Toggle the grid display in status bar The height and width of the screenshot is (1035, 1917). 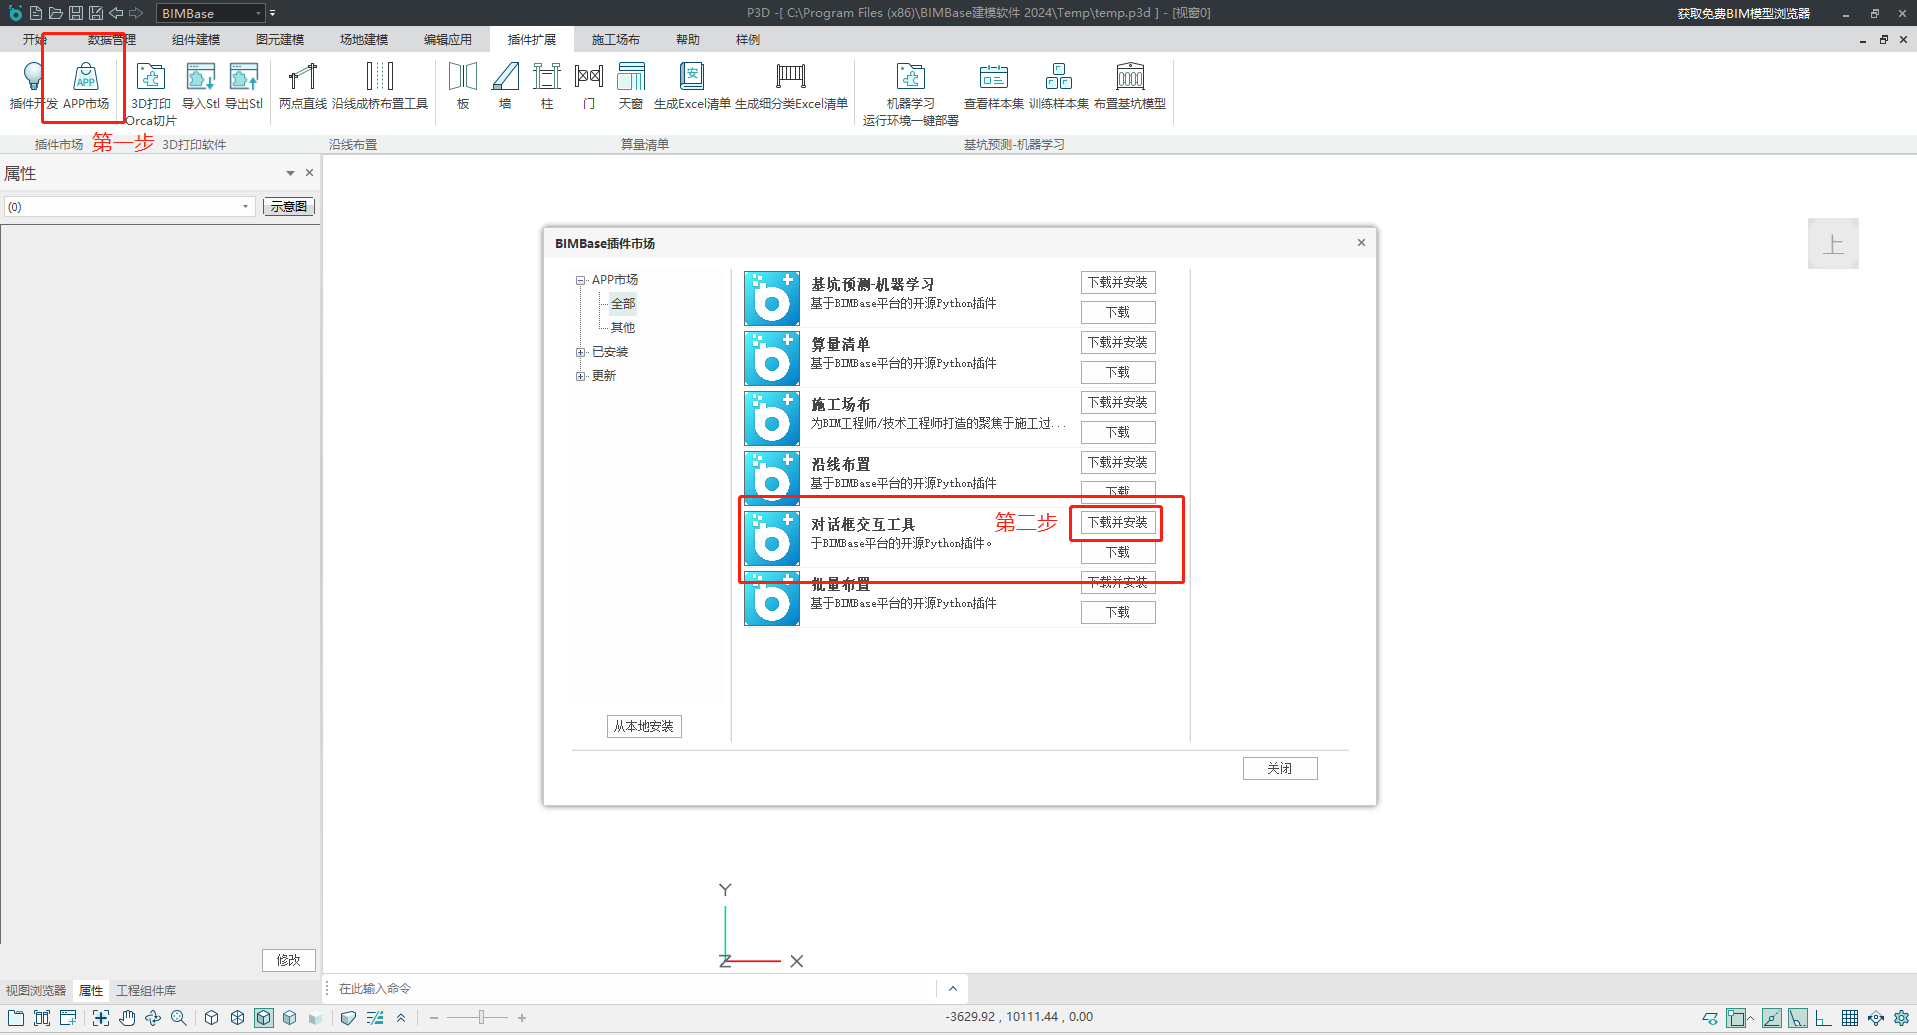(1850, 1018)
